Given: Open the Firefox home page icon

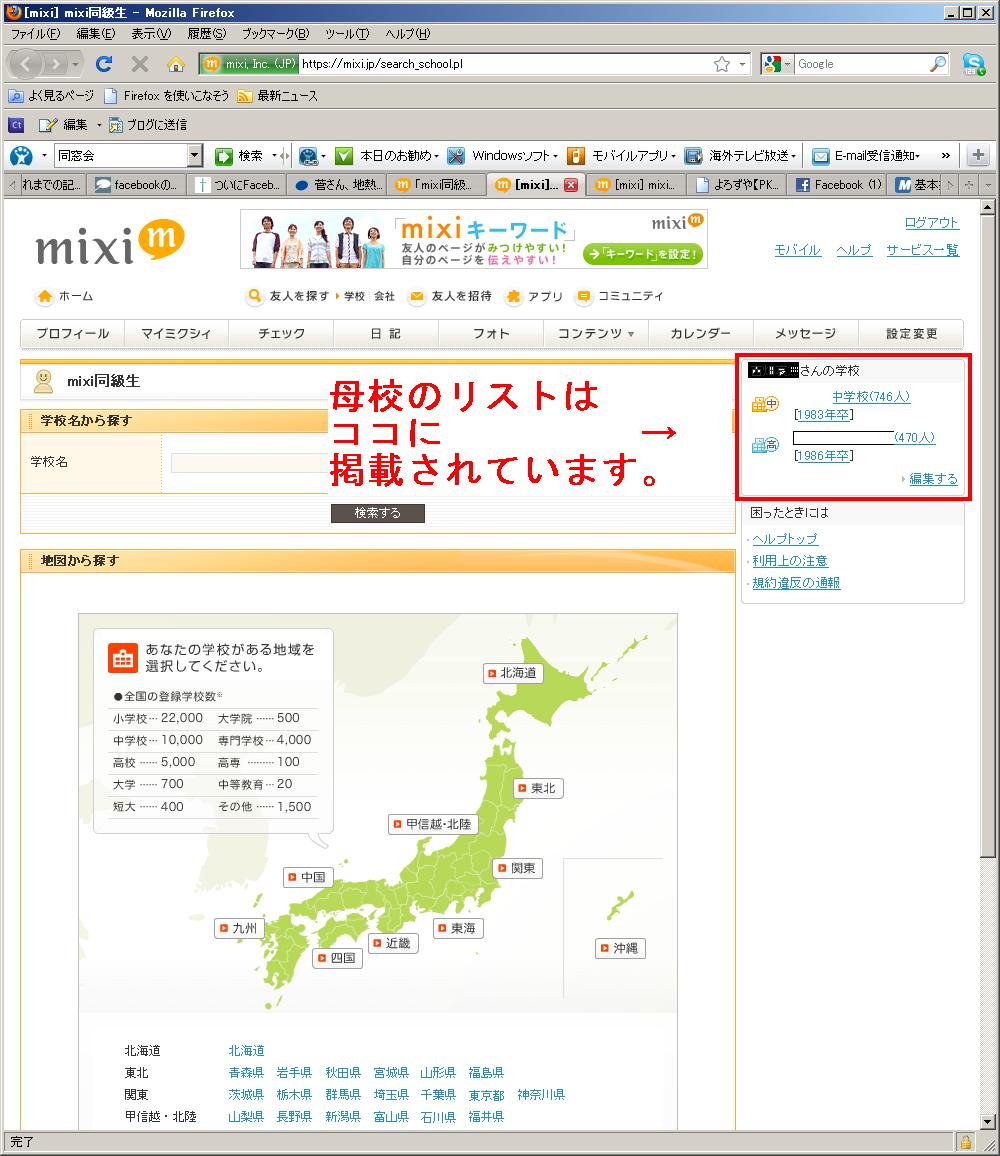Looking at the screenshot, I should point(176,64).
